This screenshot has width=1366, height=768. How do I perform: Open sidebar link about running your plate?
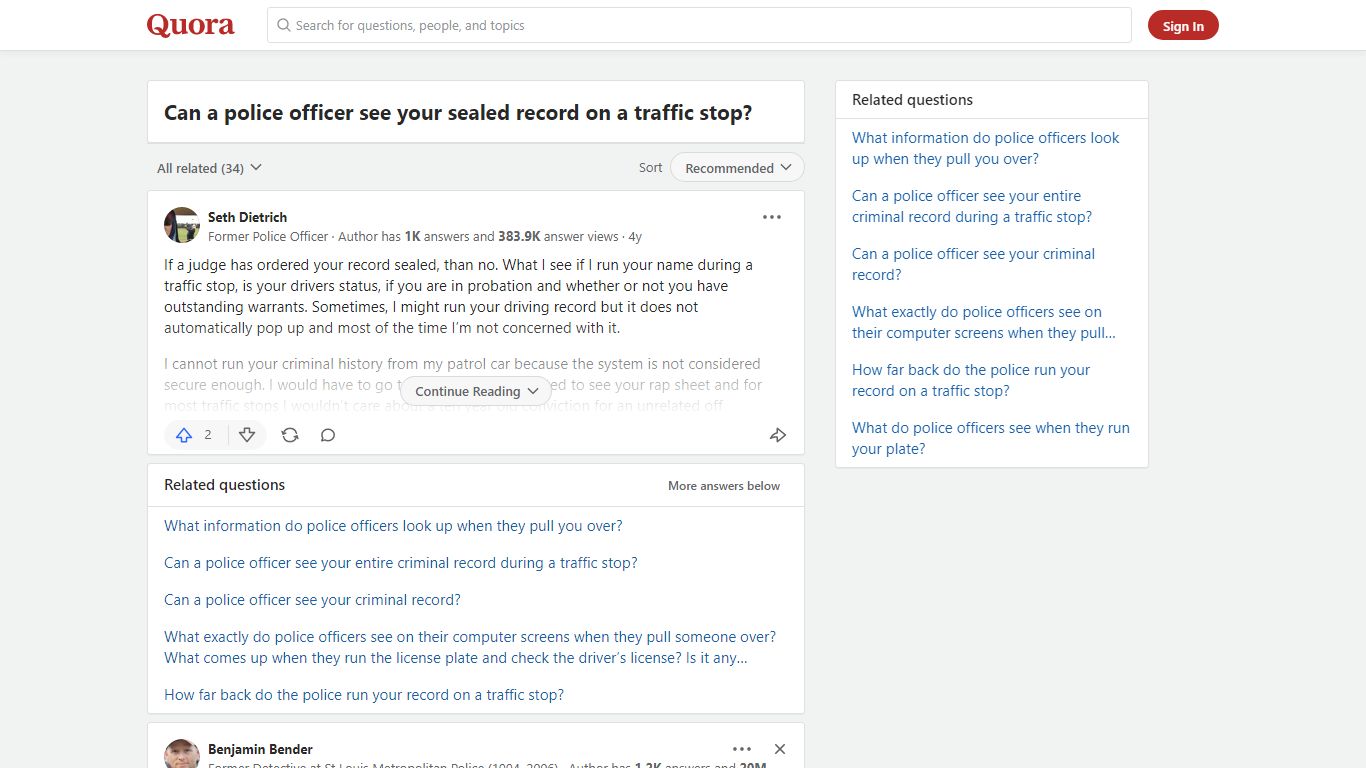(990, 438)
